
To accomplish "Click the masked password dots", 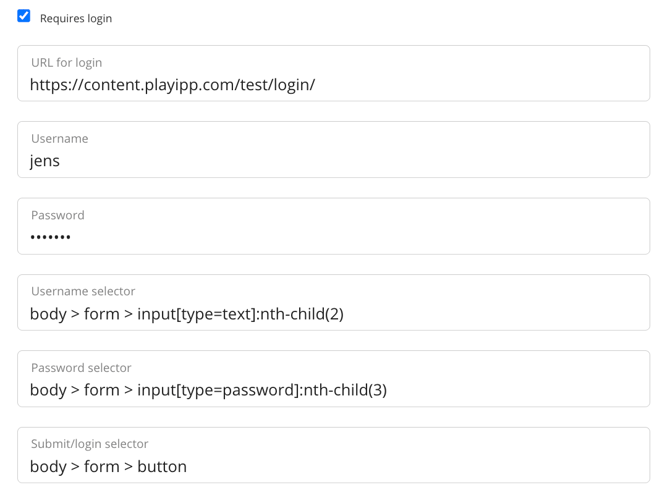I will [50, 238].
